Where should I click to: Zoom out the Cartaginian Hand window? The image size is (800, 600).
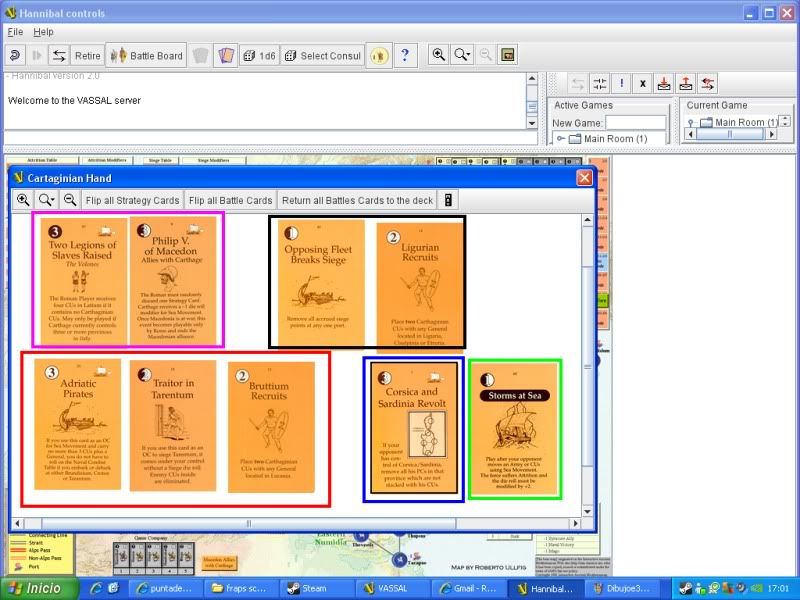[x=70, y=200]
